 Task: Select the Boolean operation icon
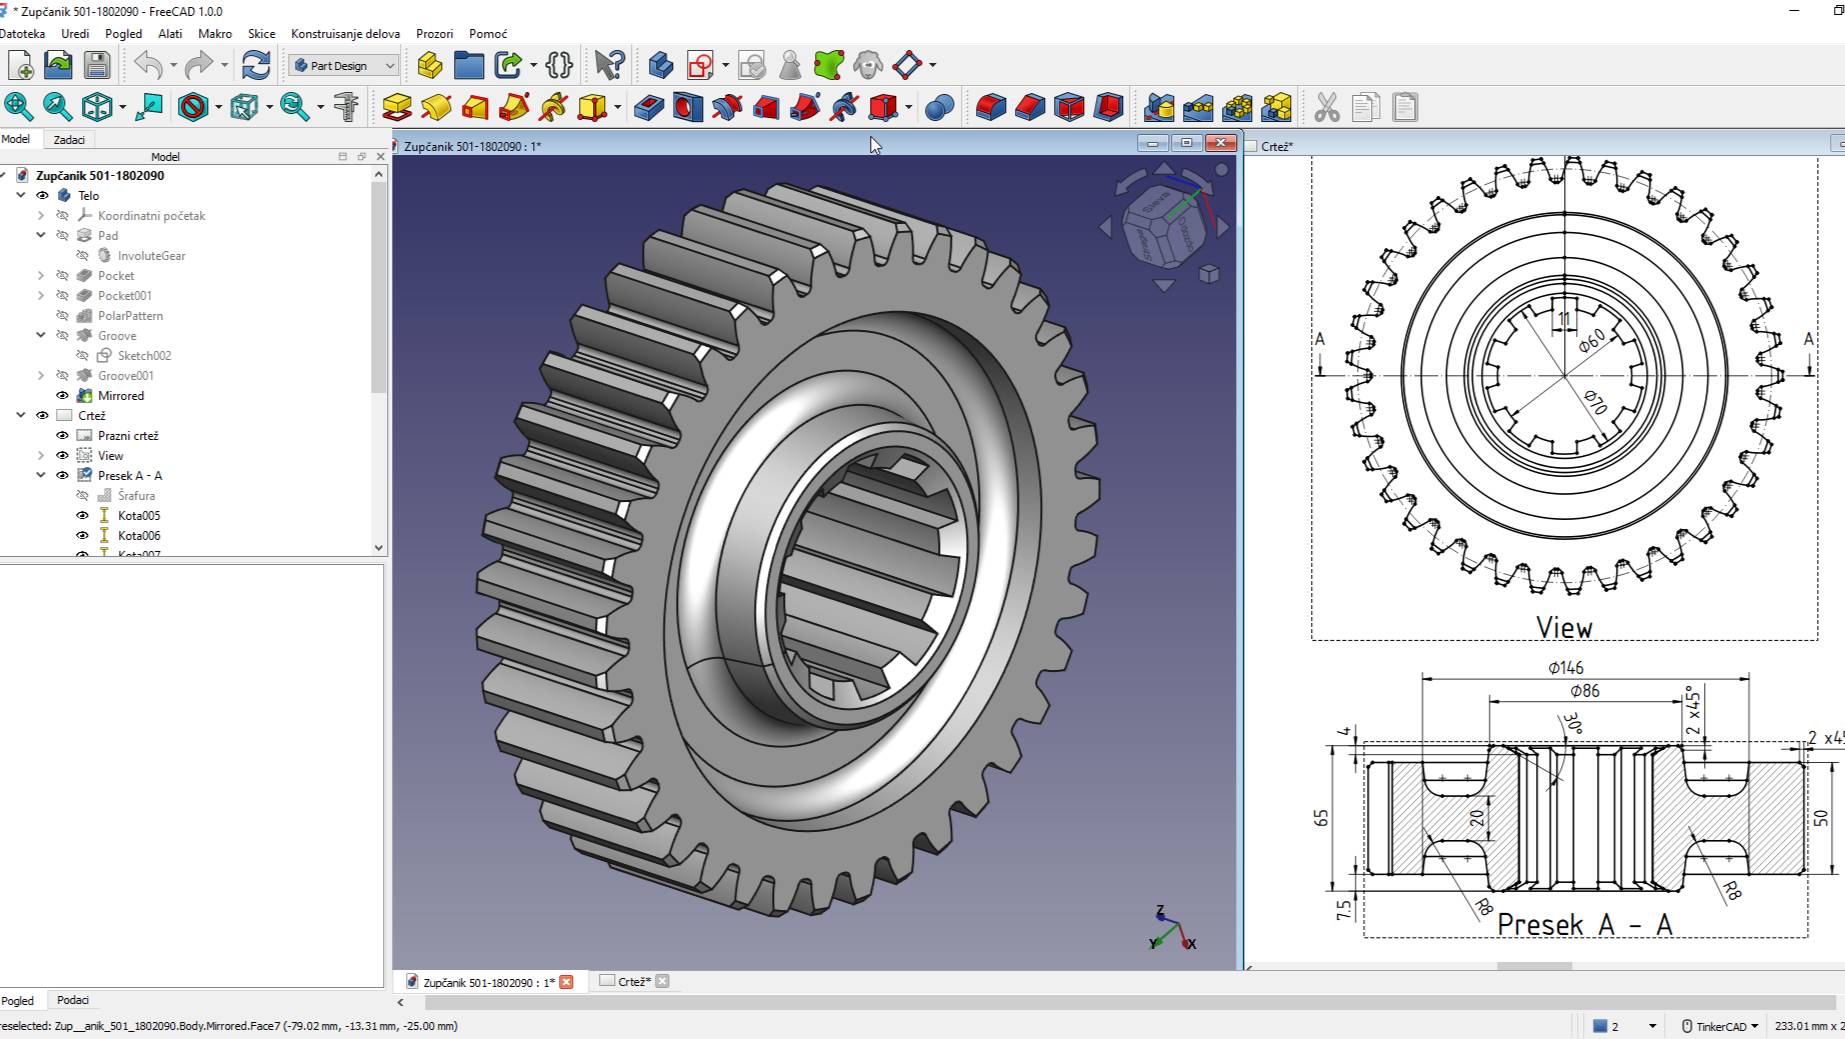pos(939,107)
